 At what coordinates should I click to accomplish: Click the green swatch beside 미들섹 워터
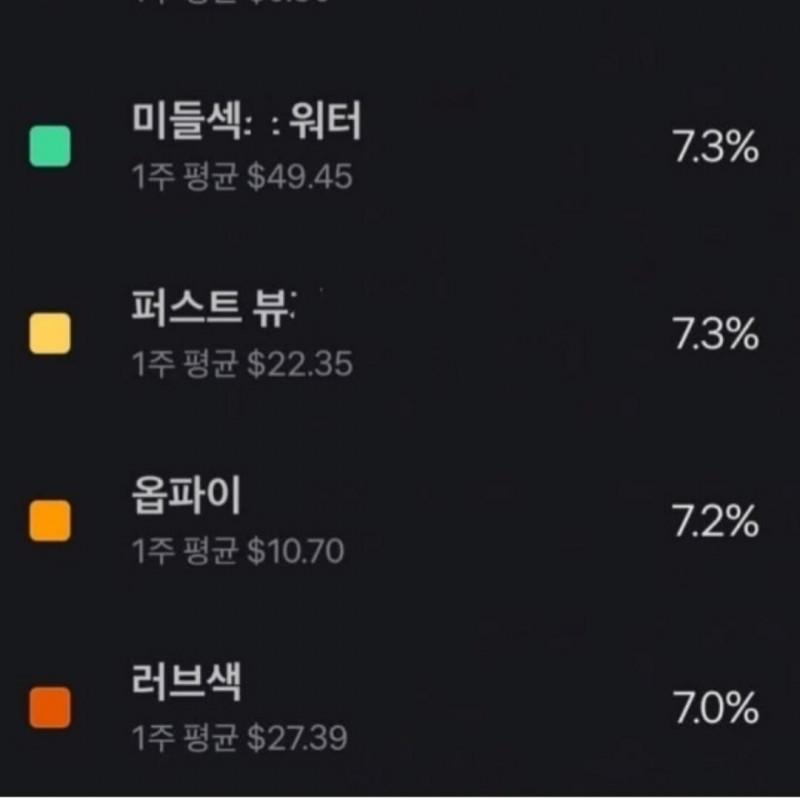pyautogui.click(x=50, y=146)
